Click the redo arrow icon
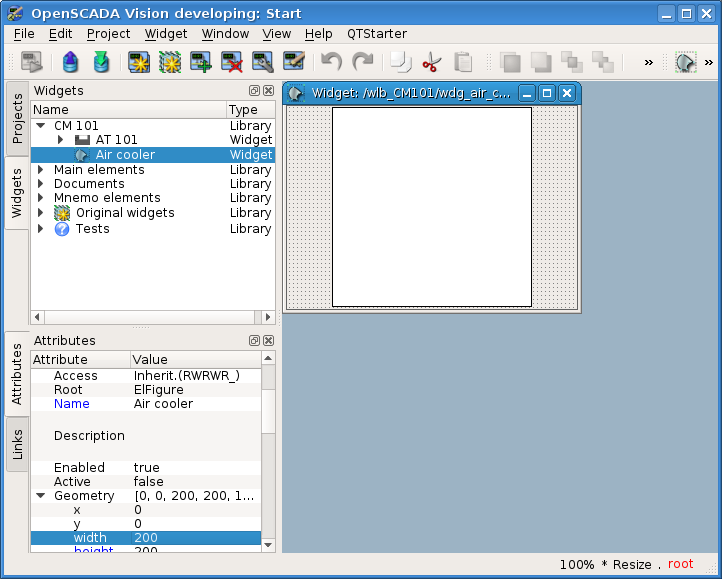Image resolution: width=722 pixels, height=579 pixels. pyautogui.click(x=362, y=62)
